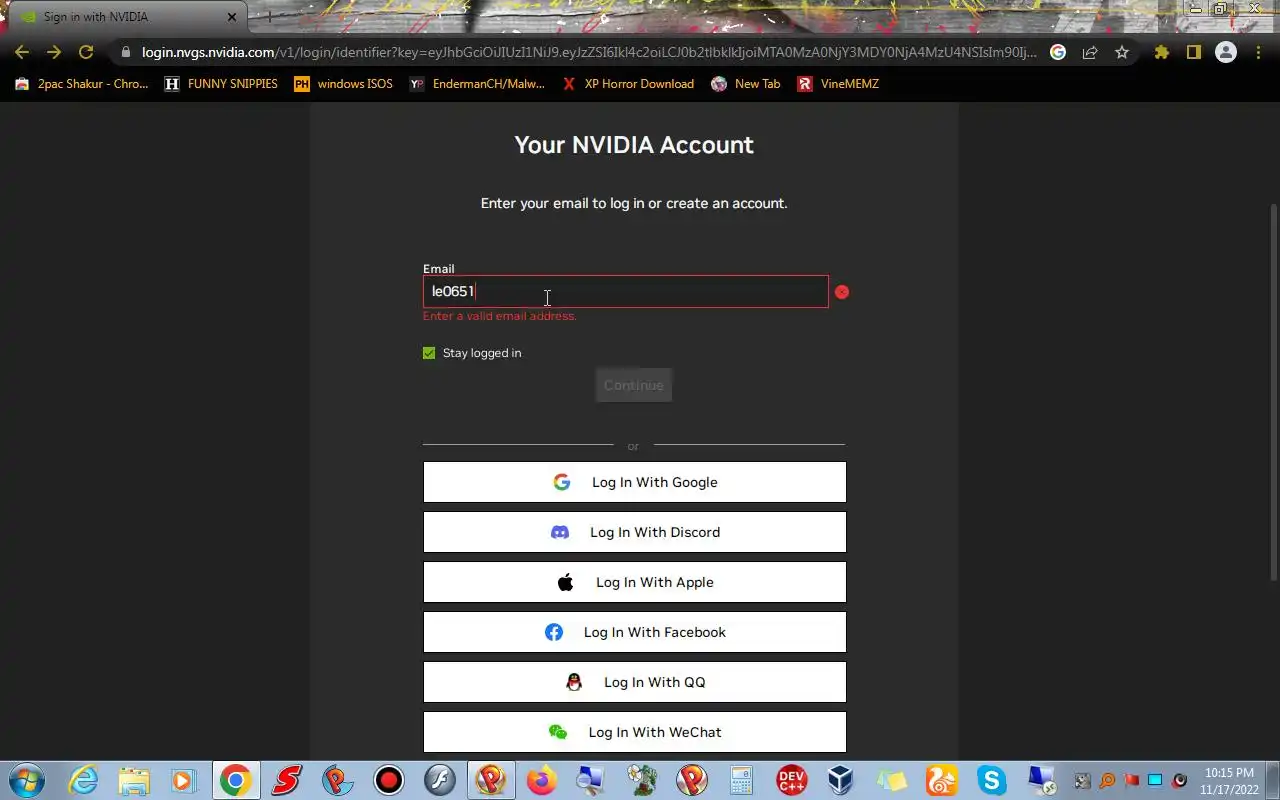Open a new browser tab
The height and width of the screenshot is (800, 1280).
268,17
